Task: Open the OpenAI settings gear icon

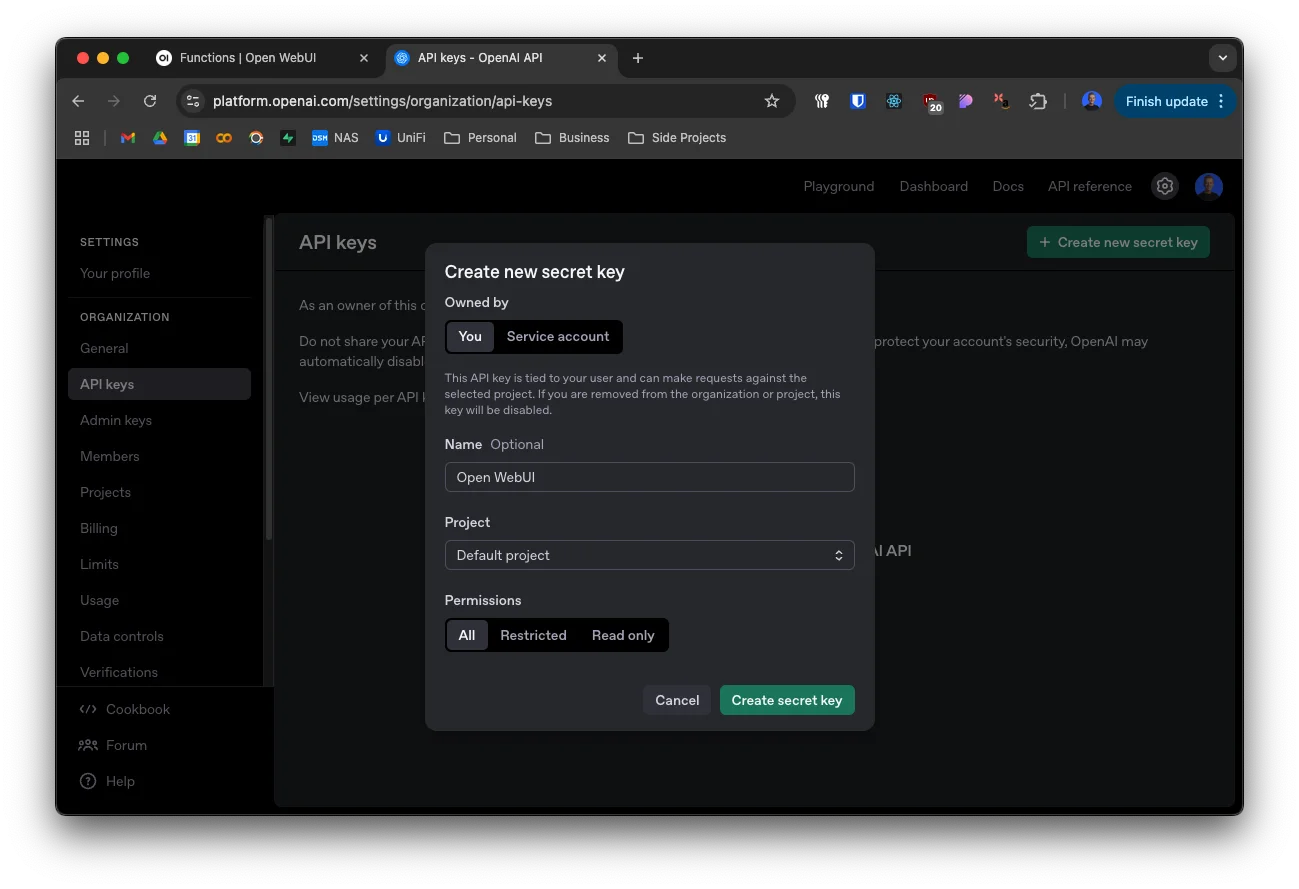Action: click(1164, 186)
